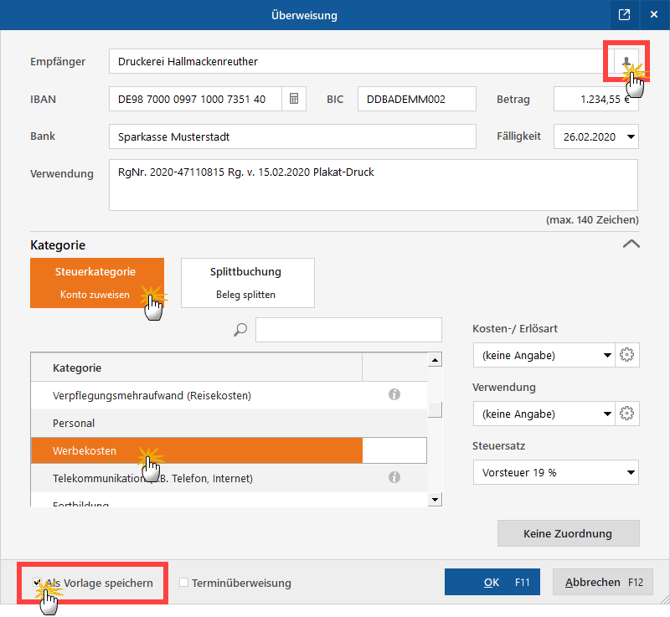Image resolution: width=670 pixels, height=617 pixels.
Task: Click info icon for Verpflegungsmehraufwand row
Action: [394, 395]
